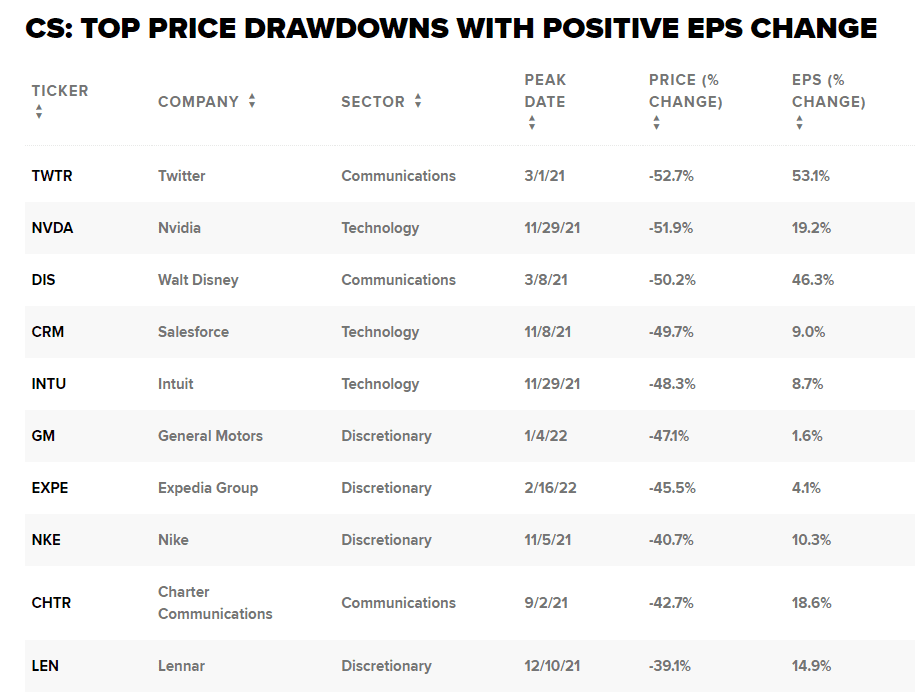Toggle the Sector column sort arrows
This screenshot has height=692, width=915.
pos(418,101)
